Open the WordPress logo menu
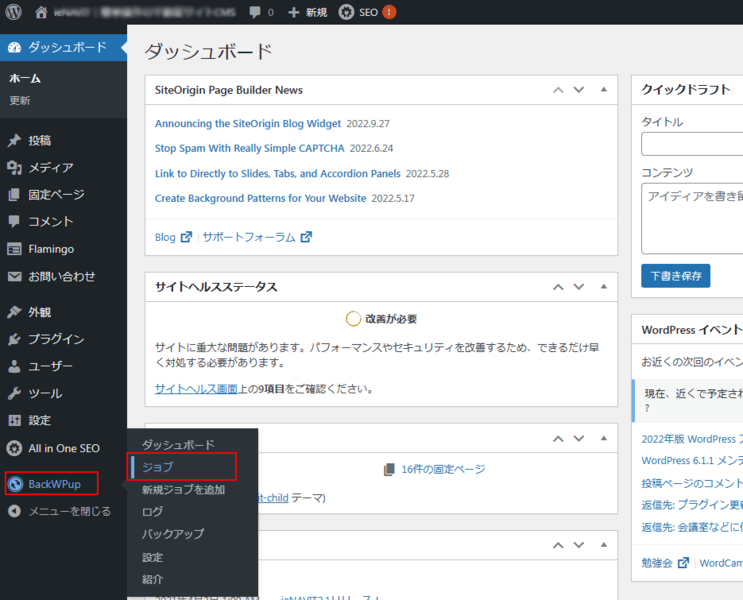 (x=13, y=12)
